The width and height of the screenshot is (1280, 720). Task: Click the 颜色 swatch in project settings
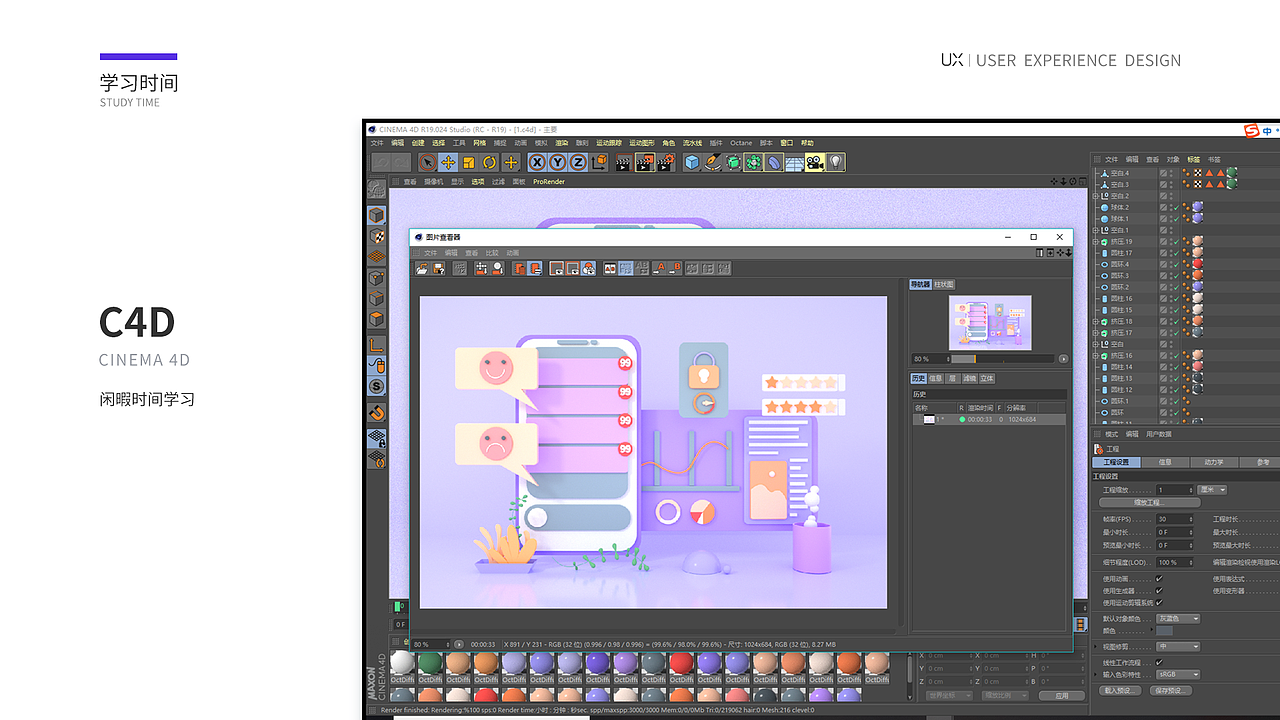1164,631
